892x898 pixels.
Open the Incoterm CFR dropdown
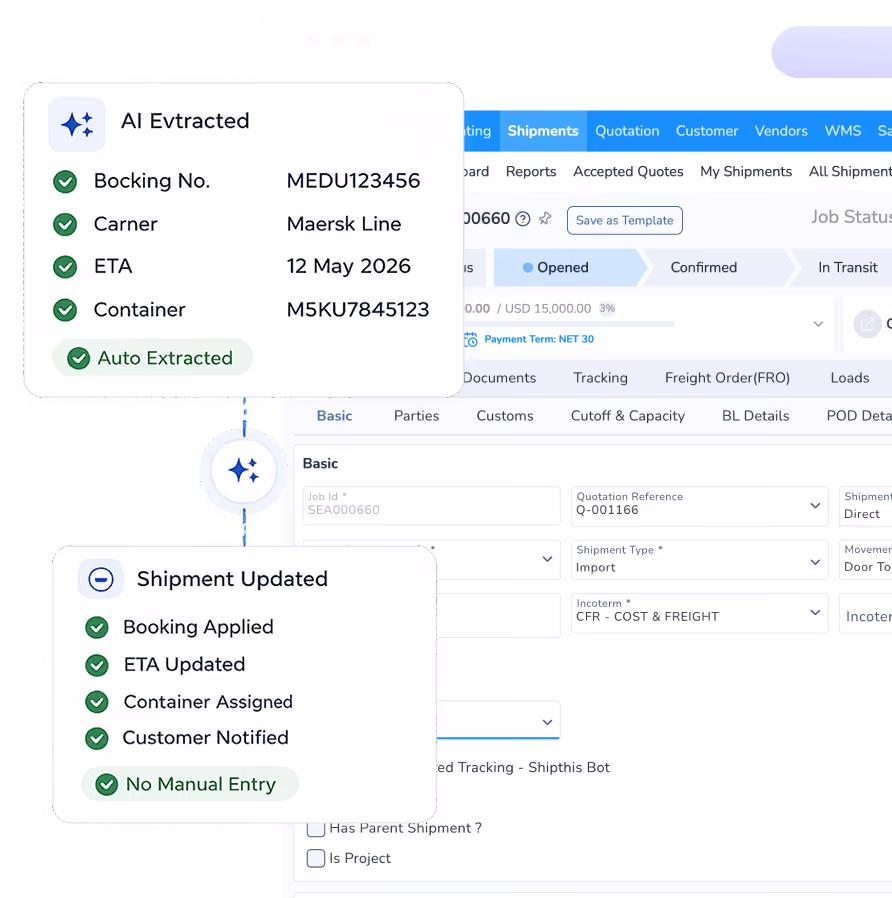click(x=700, y=613)
